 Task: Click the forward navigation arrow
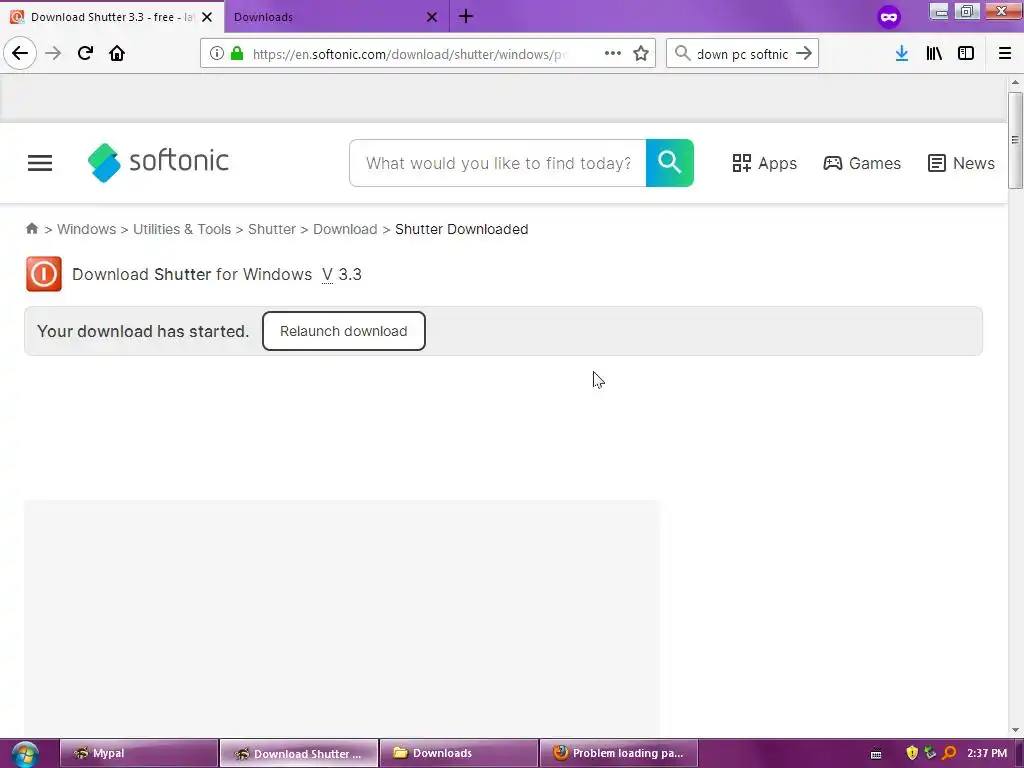point(53,54)
